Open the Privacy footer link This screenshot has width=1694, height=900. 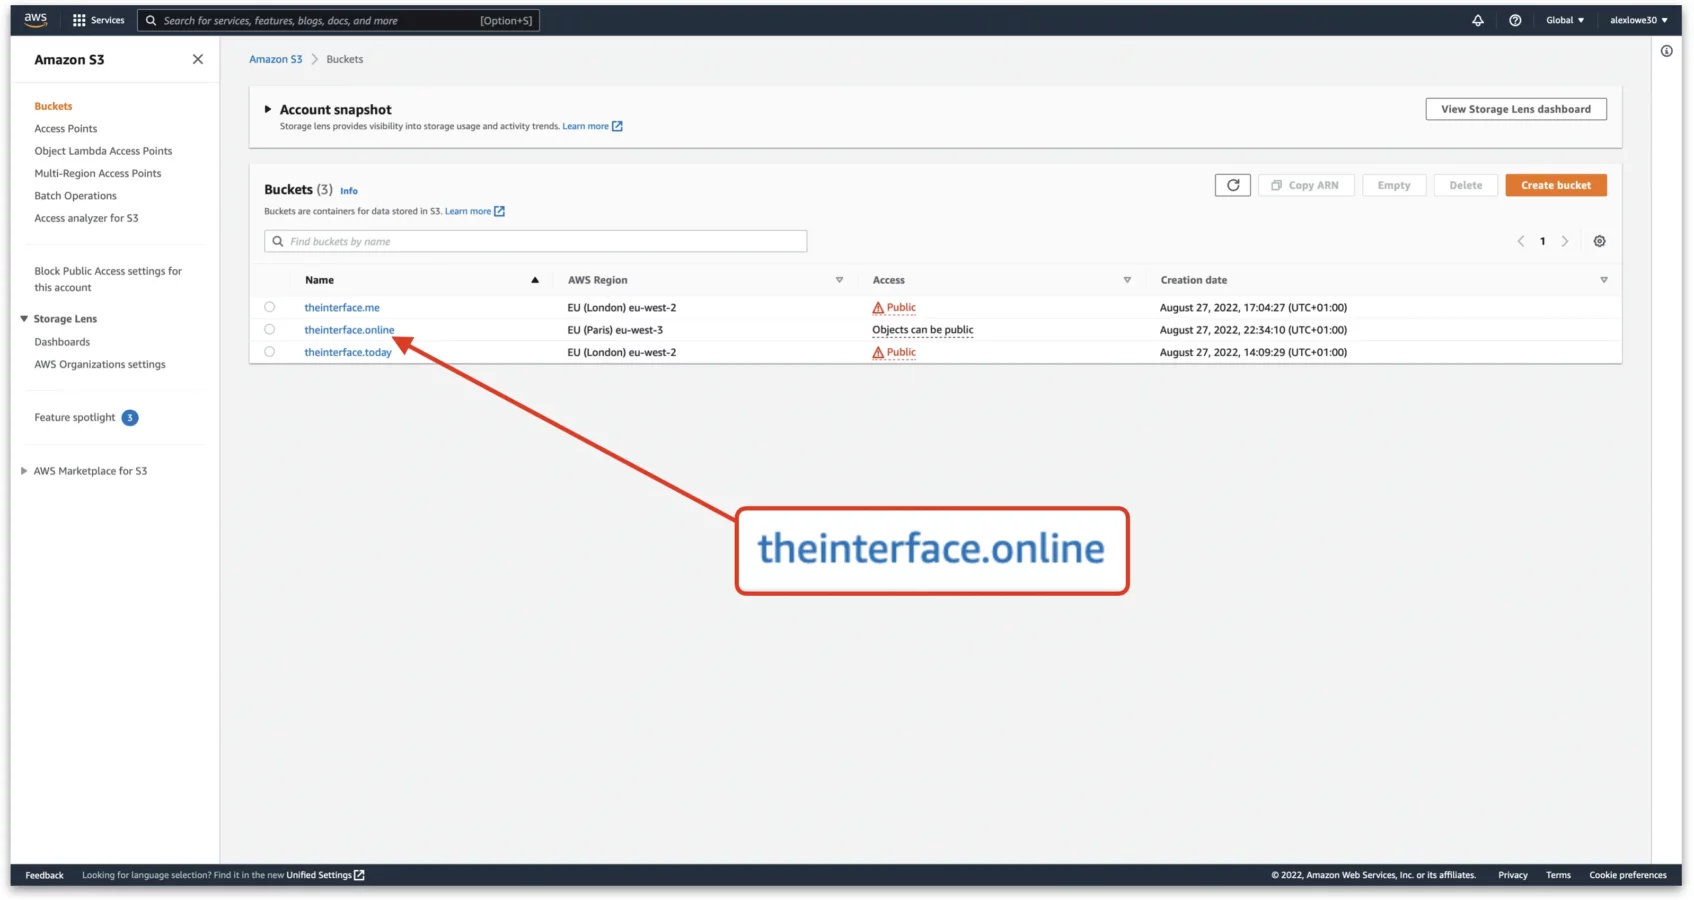pyautogui.click(x=1513, y=875)
